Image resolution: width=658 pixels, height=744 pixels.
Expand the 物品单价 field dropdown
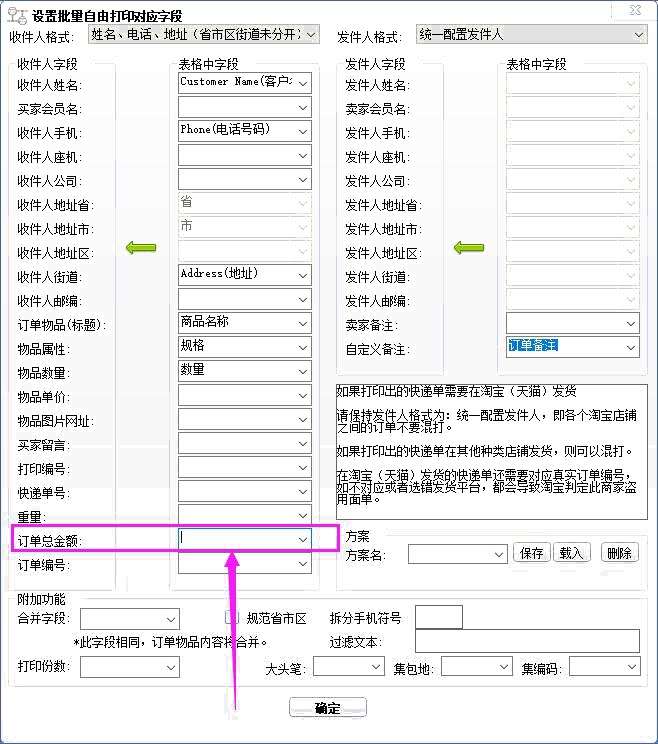245,395
